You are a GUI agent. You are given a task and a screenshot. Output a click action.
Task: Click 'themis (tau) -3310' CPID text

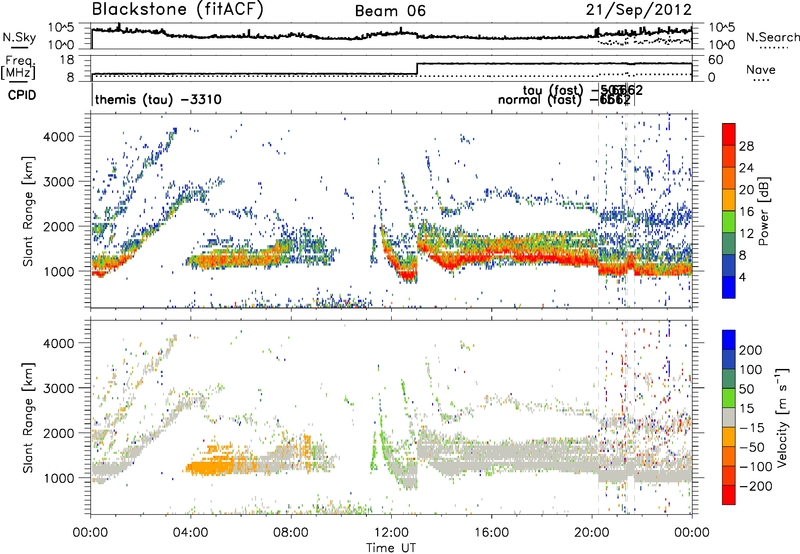click(x=158, y=99)
